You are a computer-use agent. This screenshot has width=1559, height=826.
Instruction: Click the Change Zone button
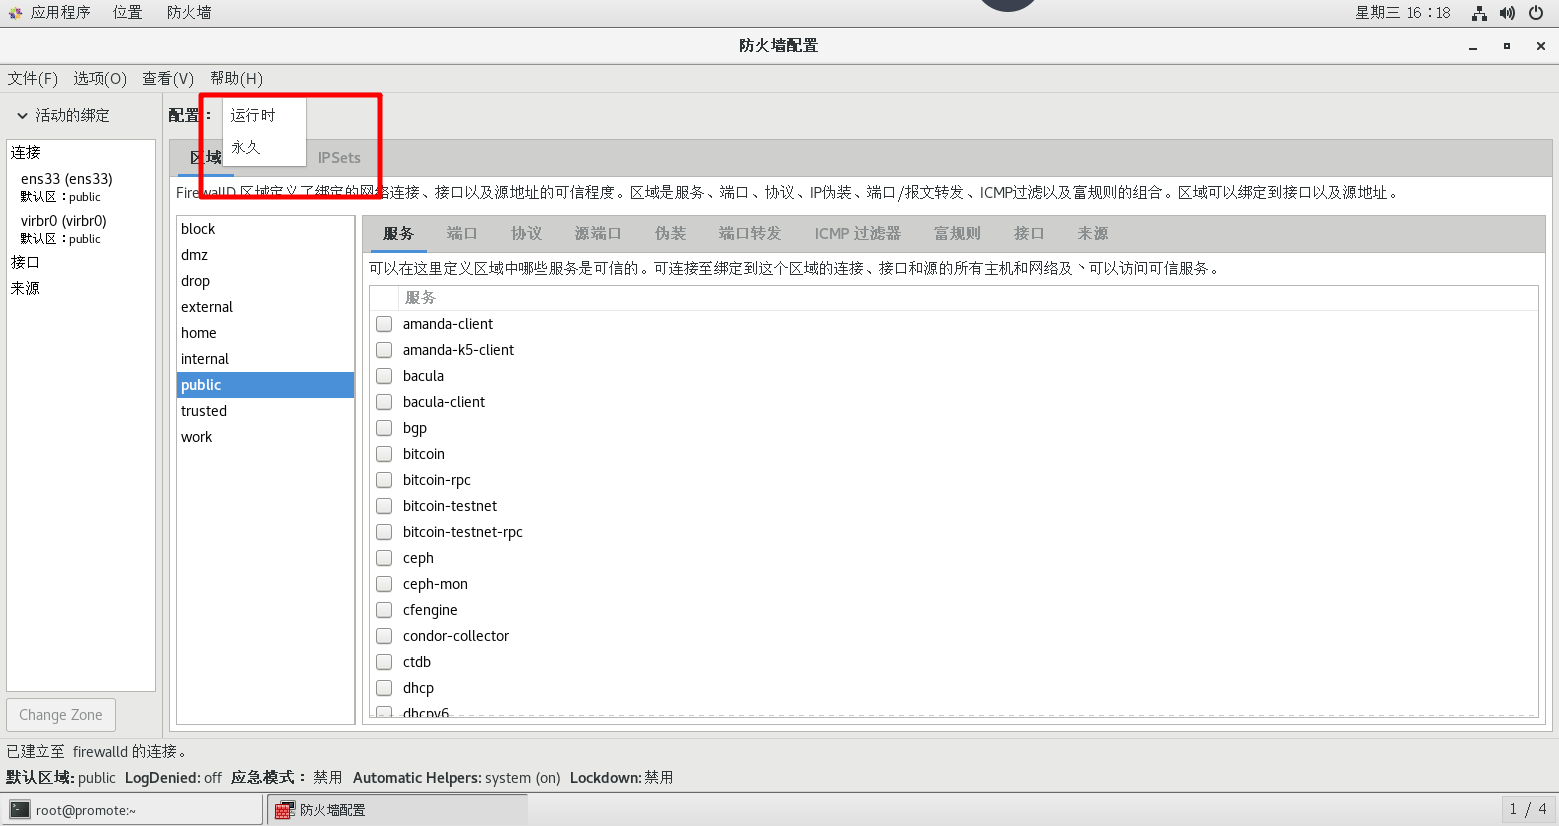60,714
